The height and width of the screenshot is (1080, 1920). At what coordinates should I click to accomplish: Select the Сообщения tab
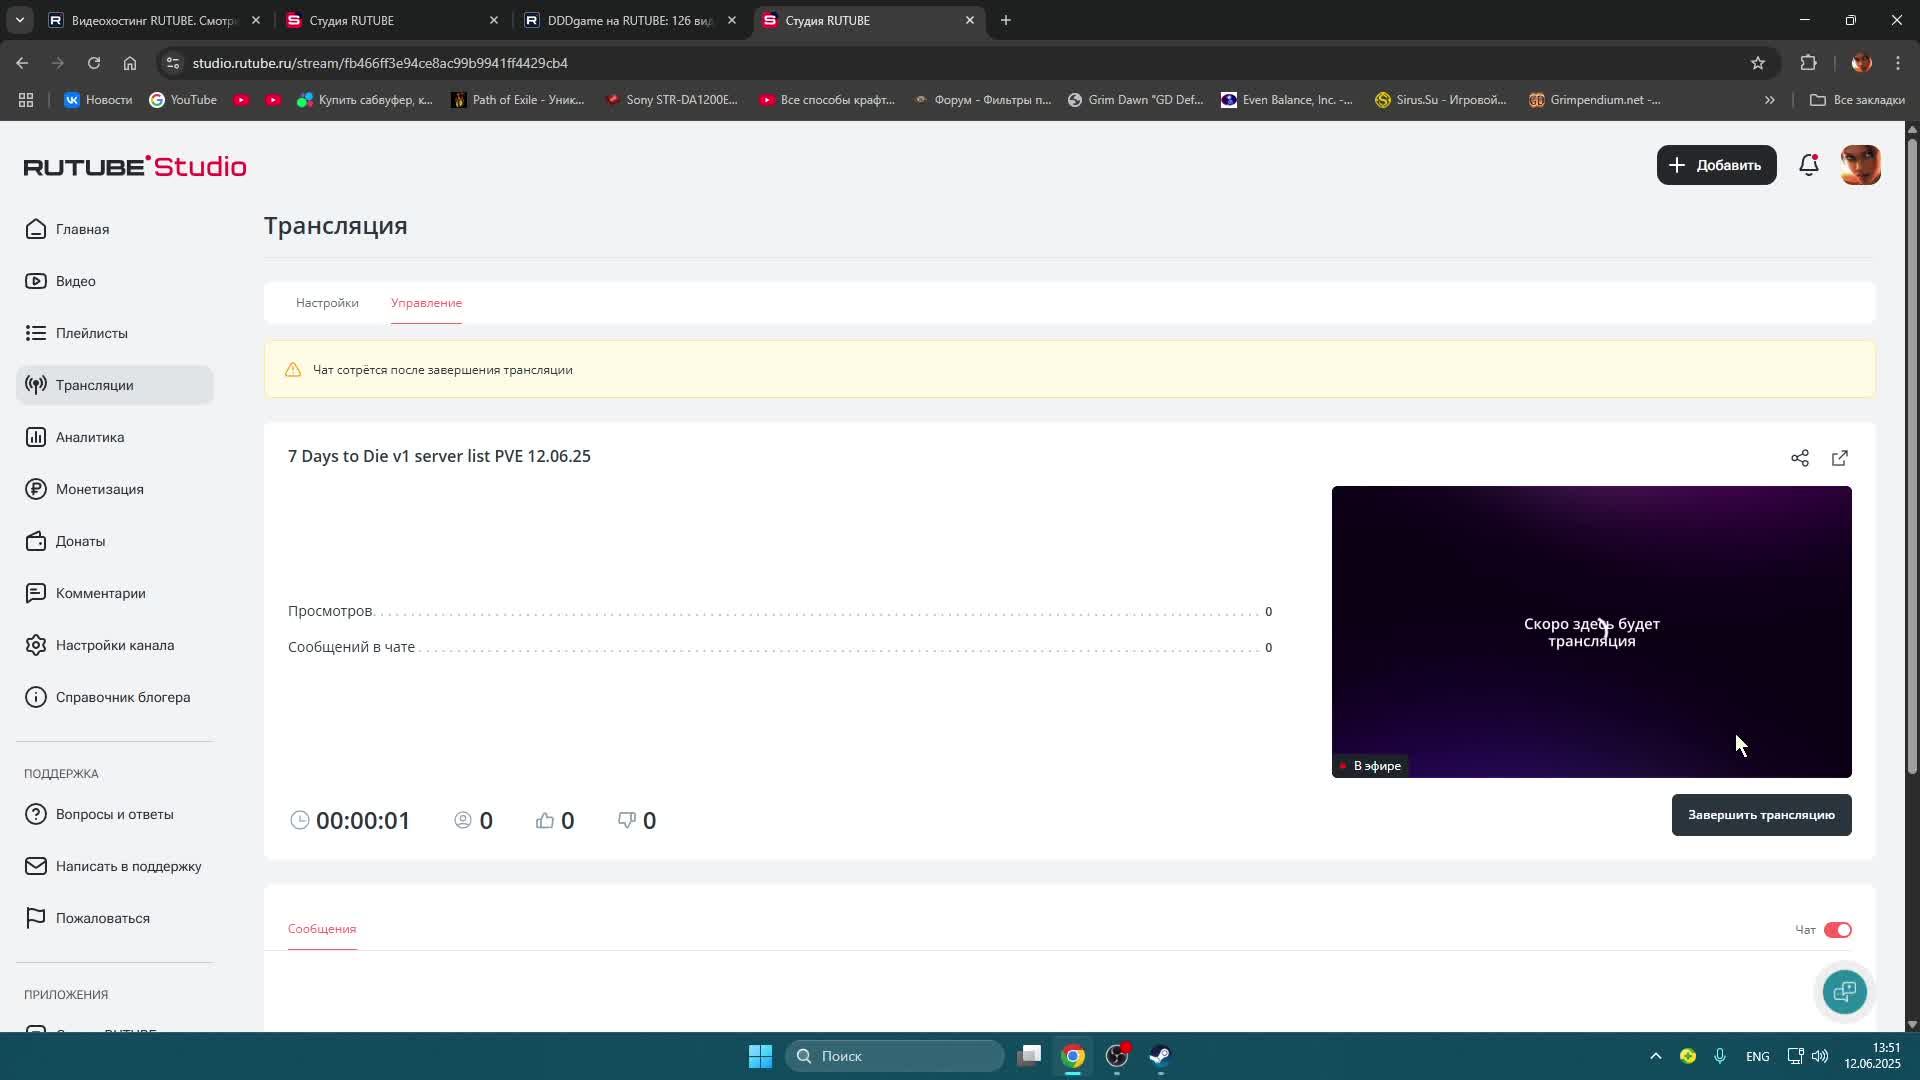[x=322, y=929]
